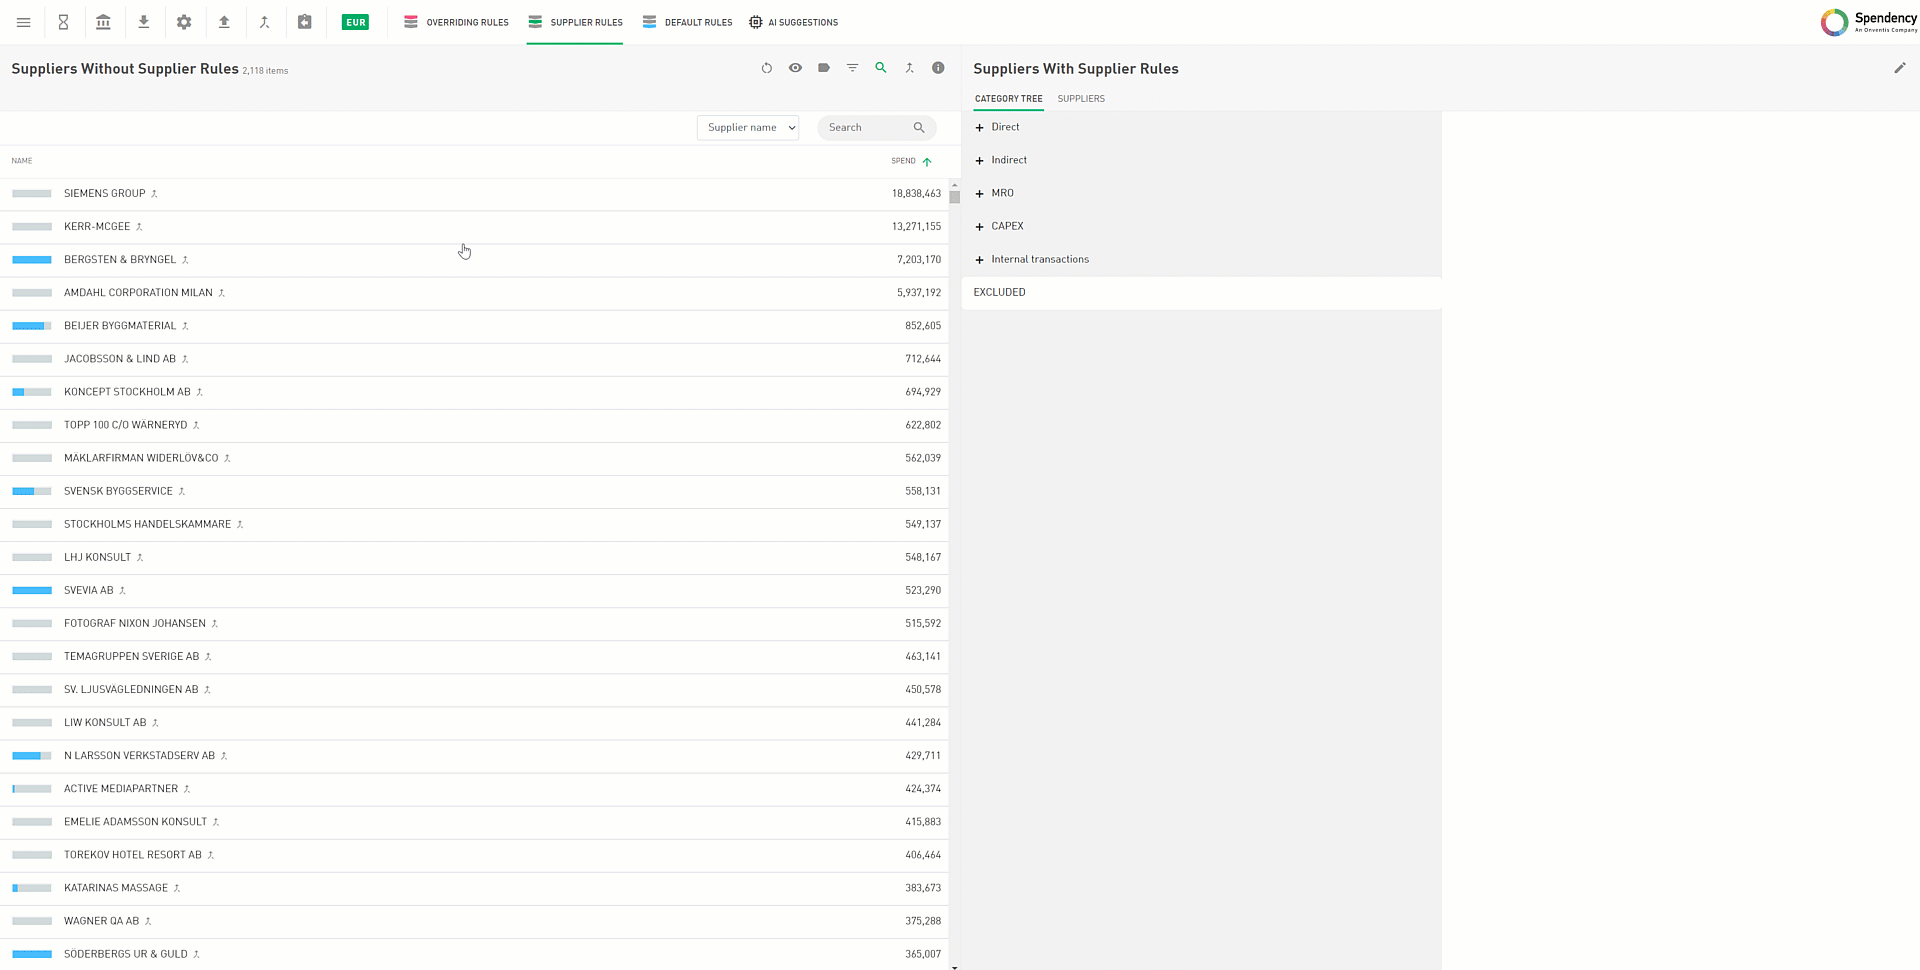Screen dimensions: 1920x970
Task: Expand the Internal transactions category
Action: click(x=980, y=260)
